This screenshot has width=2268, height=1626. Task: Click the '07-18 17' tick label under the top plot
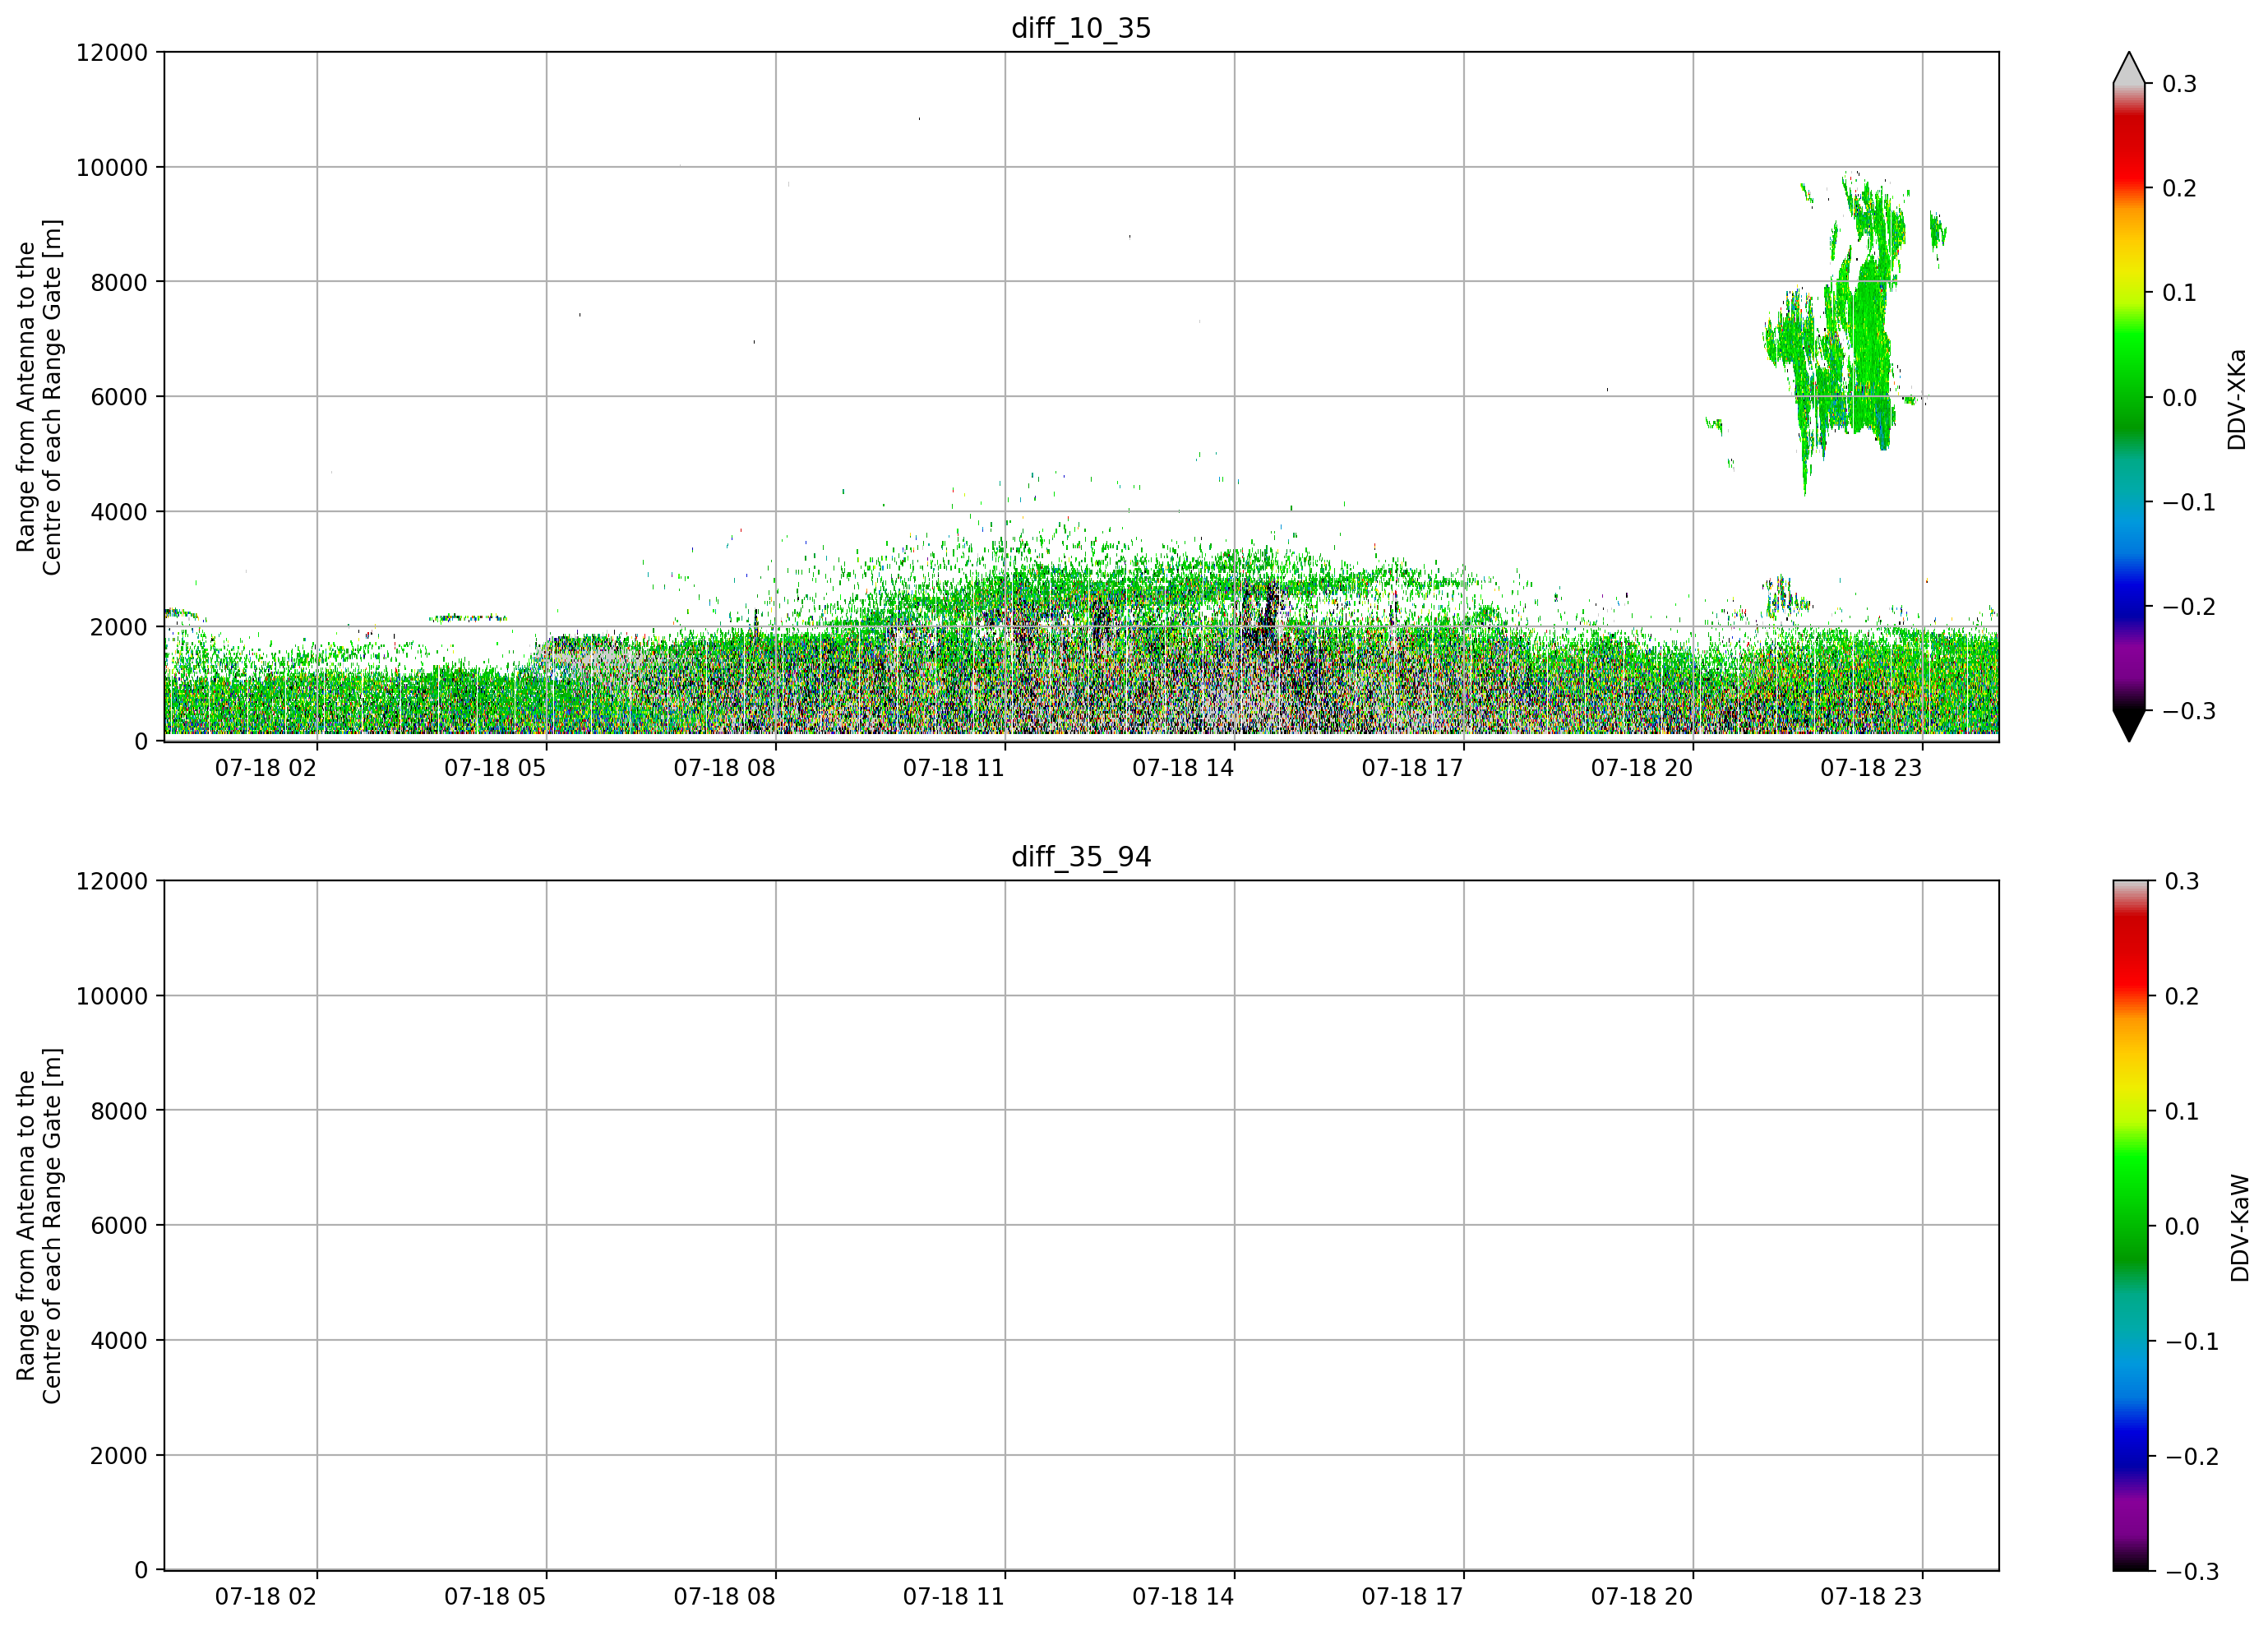1412,768
